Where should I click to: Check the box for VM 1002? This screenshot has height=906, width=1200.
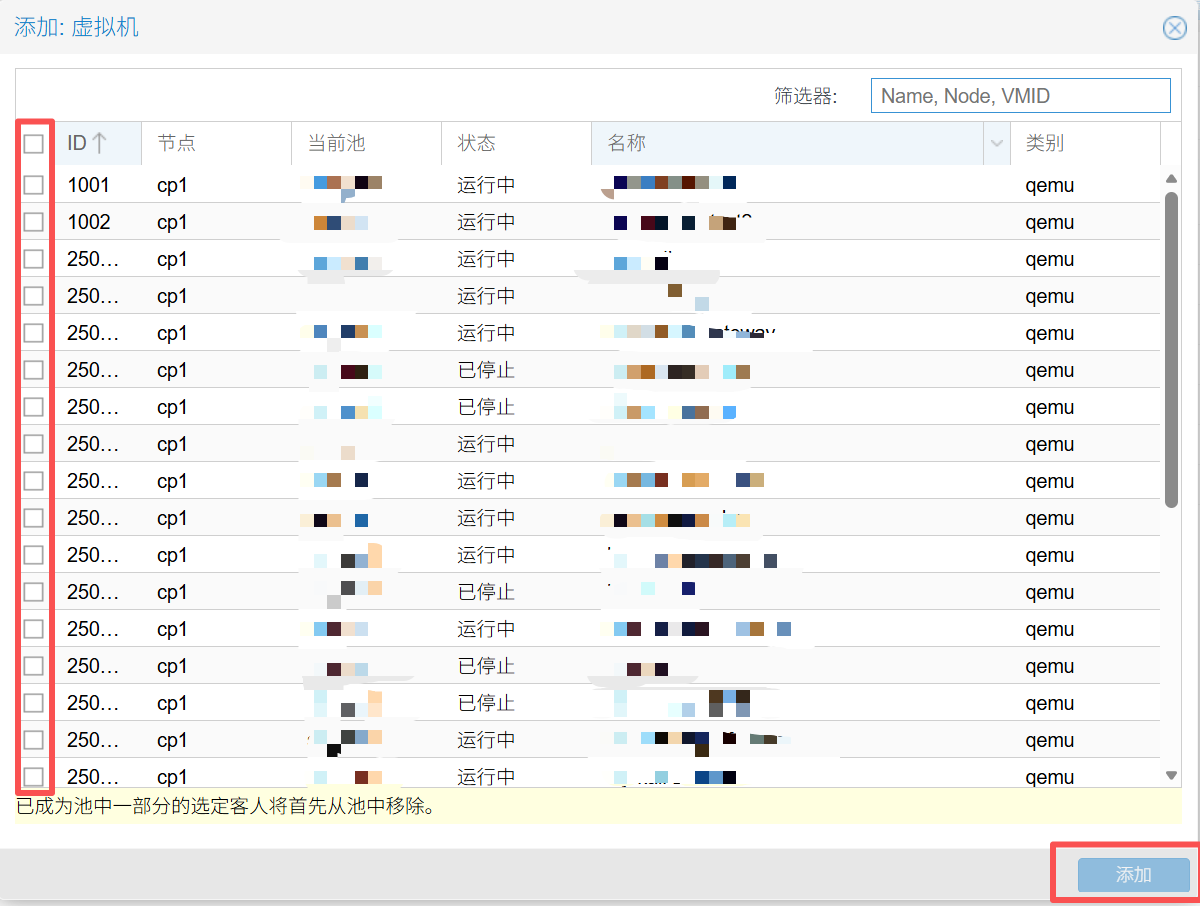click(34, 222)
